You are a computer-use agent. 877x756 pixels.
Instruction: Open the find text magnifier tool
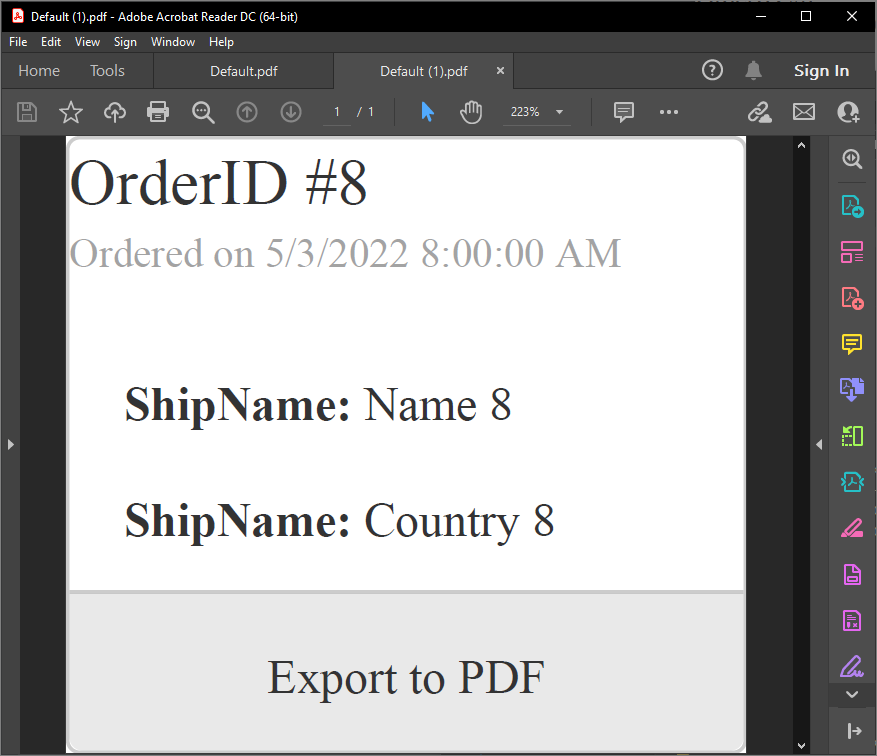pos(203,112)
